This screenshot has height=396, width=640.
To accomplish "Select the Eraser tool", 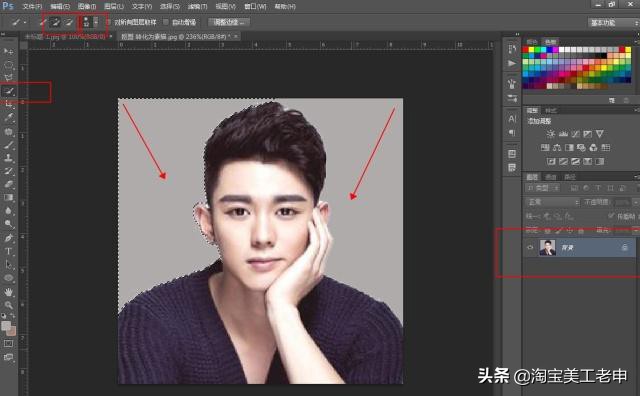I will (8, 184).
